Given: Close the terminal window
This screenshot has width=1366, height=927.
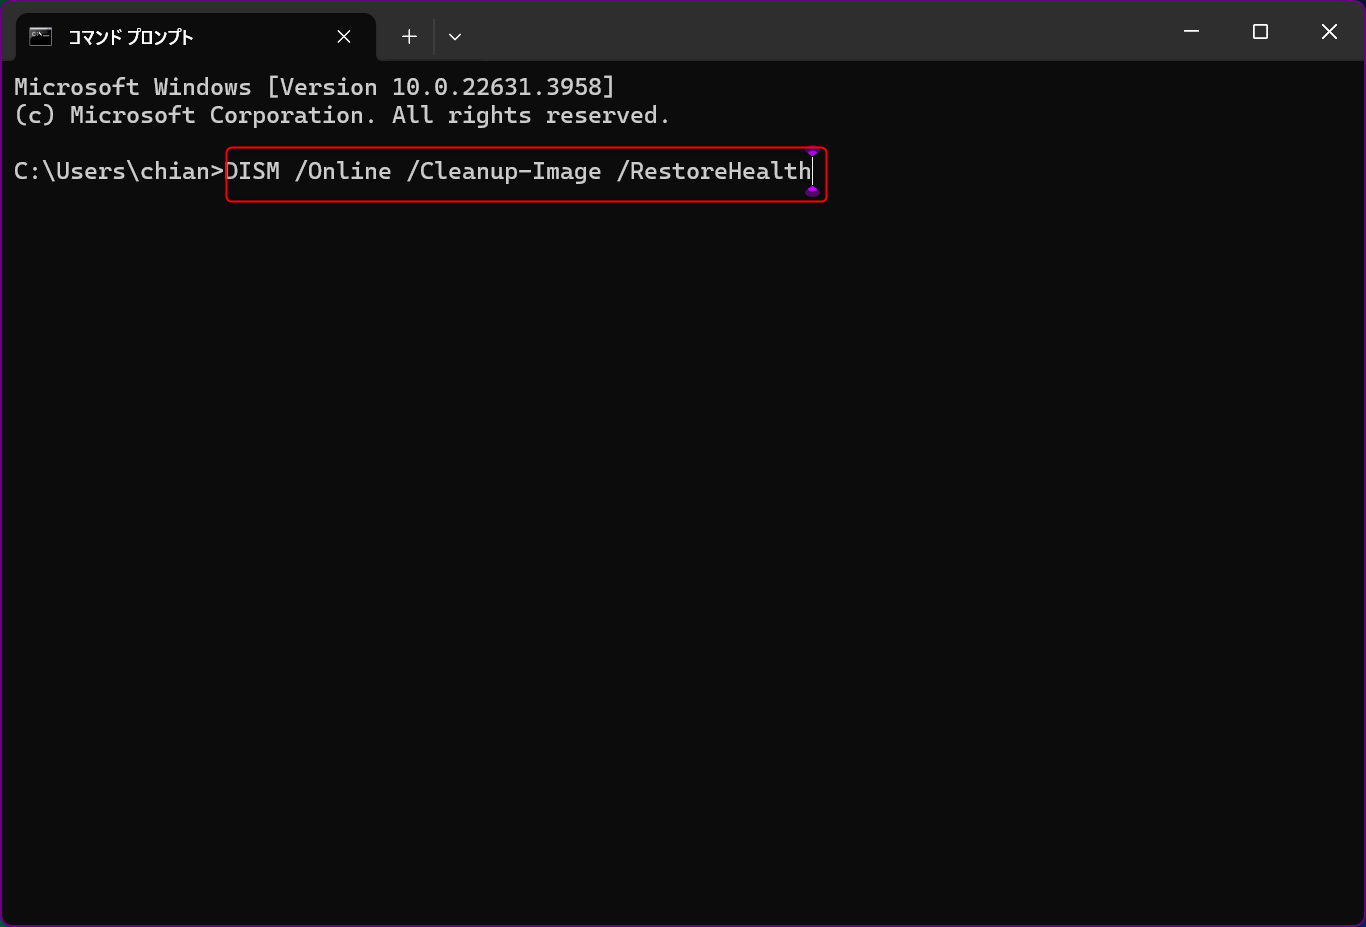Looking at the screenshot, I should (1329, 32).
